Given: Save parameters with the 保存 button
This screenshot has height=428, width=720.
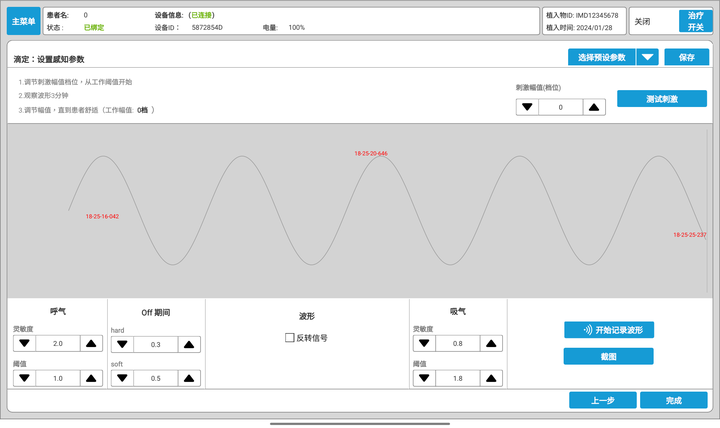Looking at the screenshot, I should coord(686,57).
